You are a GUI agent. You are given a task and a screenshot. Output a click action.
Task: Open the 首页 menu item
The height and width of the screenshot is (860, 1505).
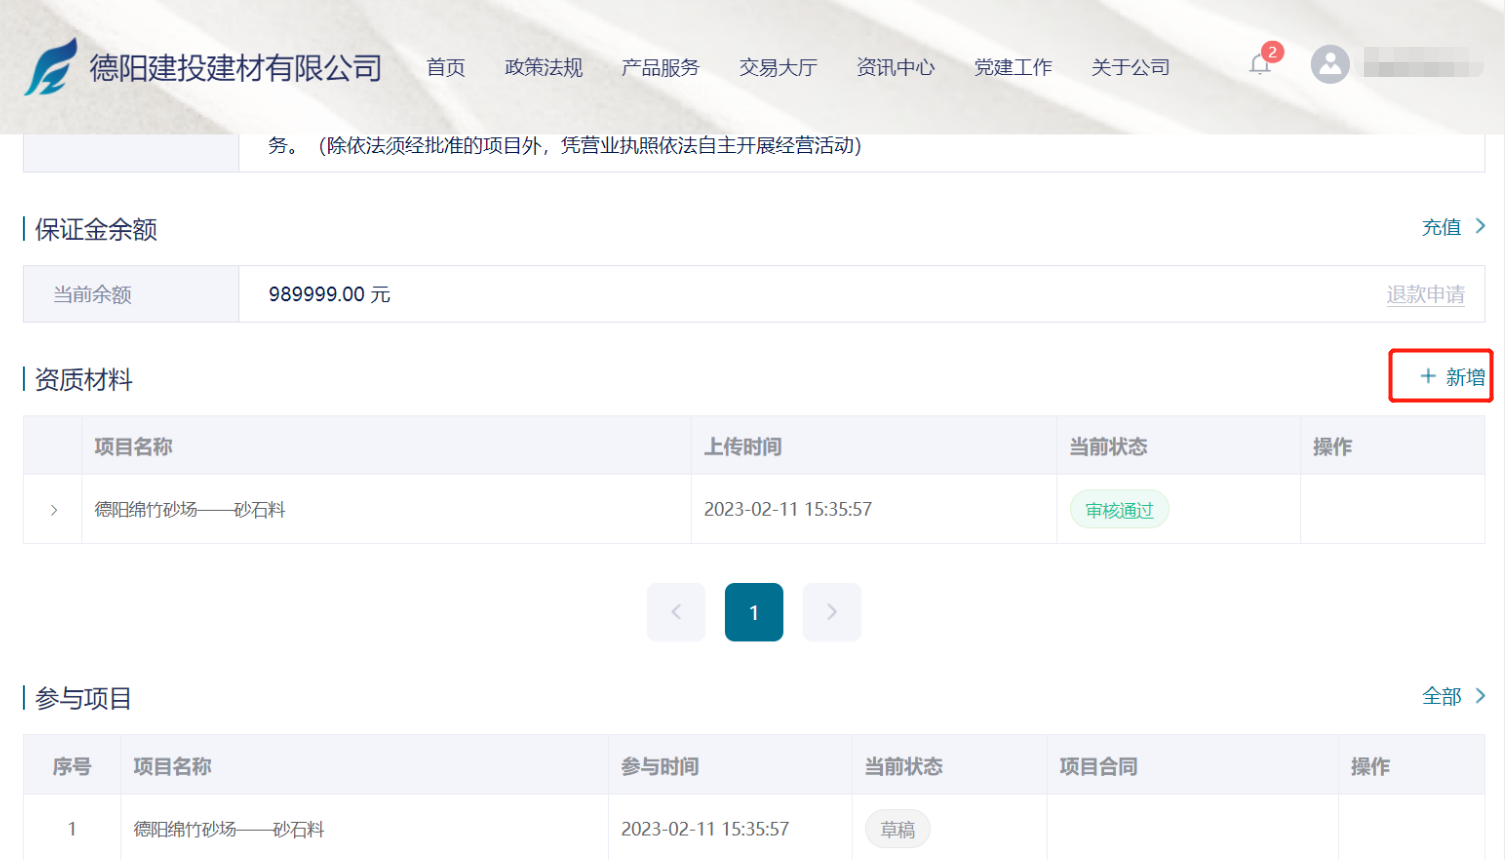446,67
